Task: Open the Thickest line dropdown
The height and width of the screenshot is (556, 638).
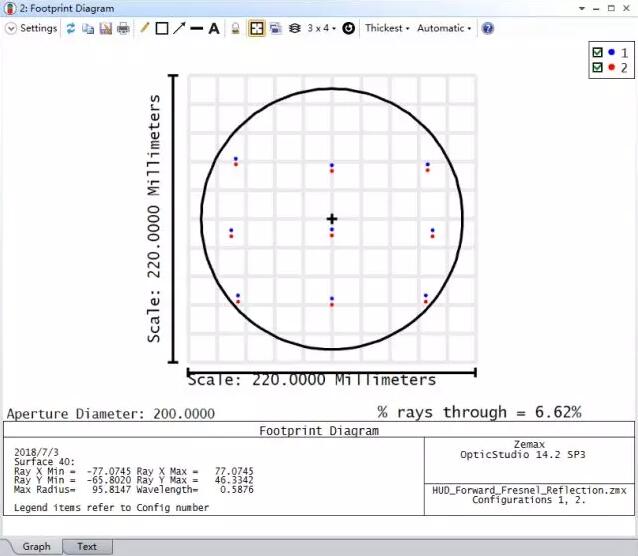Action: [386, 28]
